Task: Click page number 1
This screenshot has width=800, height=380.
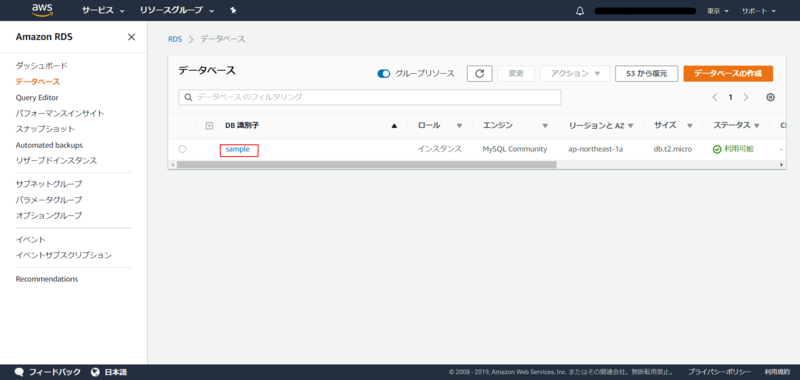Action: (730, 97)
